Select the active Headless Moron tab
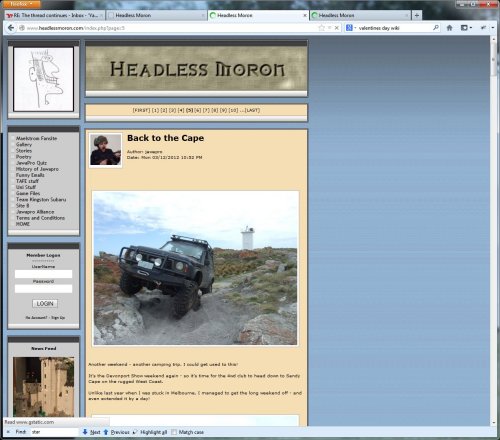Image resolution: width=500 pixels, height=440 pixels. click(258, 15)
